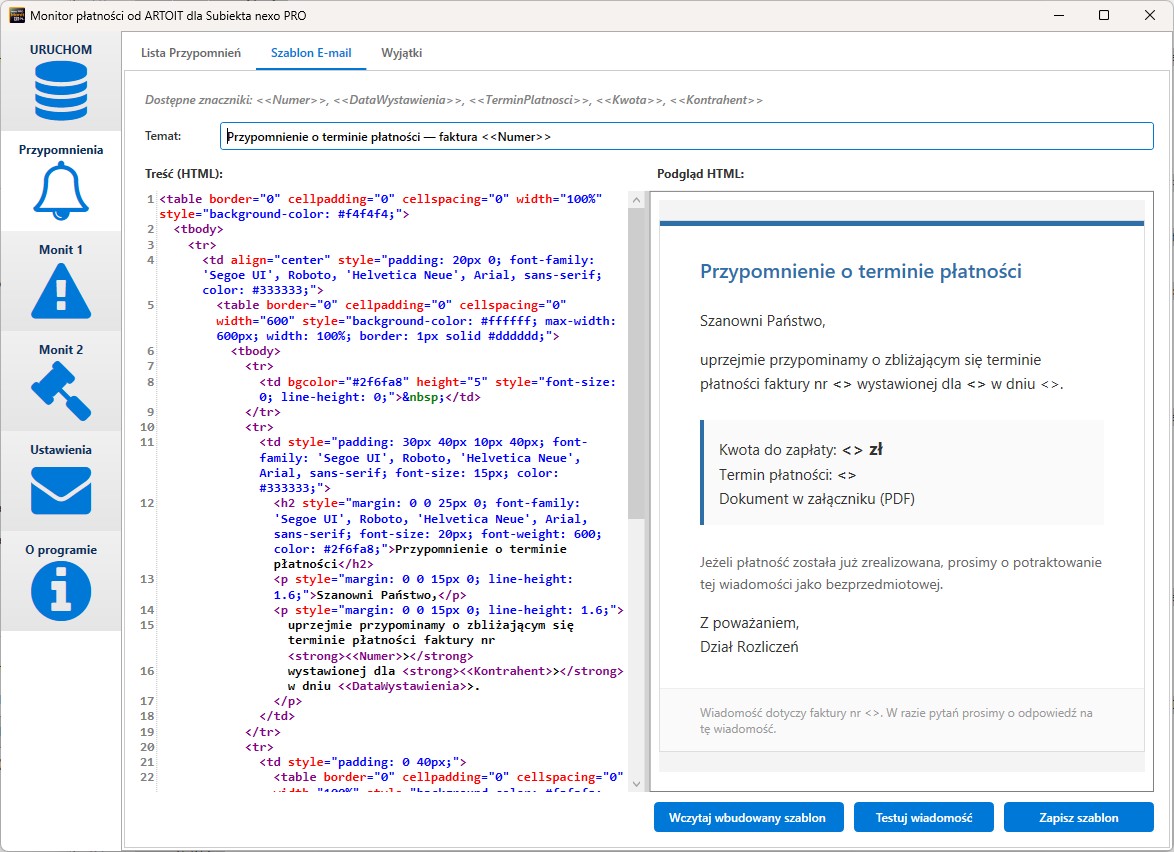The height and width of the screenshot is (852, 1174).
Task: Switch to Lista Przypomnień tab
Action: (x=191, y=53)
